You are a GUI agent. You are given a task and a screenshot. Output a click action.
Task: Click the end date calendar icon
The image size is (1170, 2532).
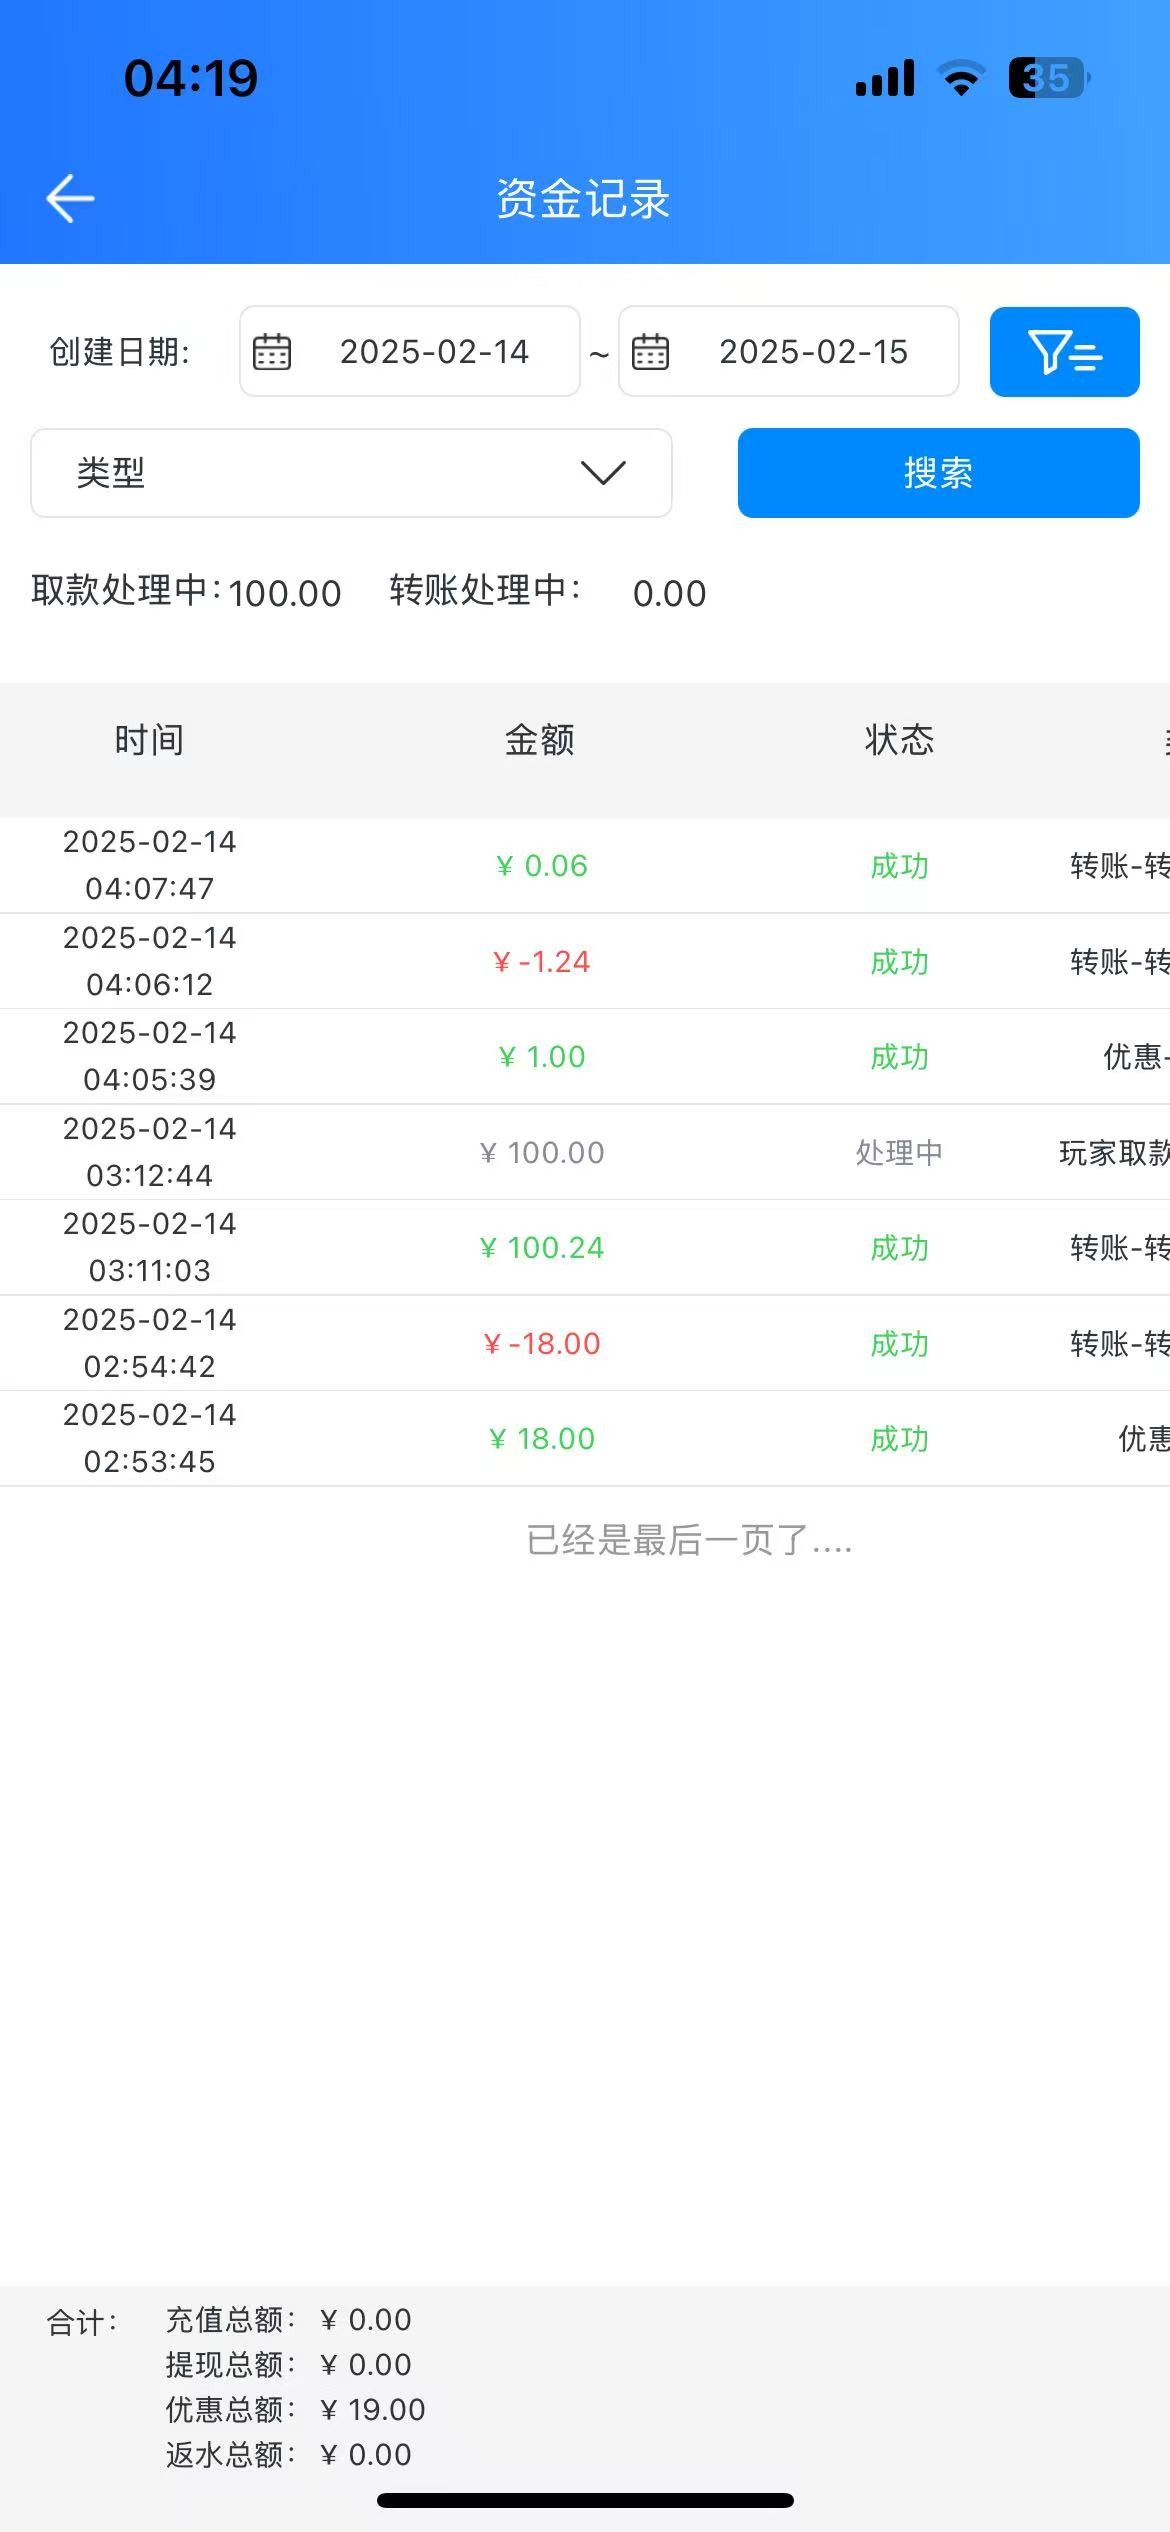pyautogui.click(x=650, y=352)
